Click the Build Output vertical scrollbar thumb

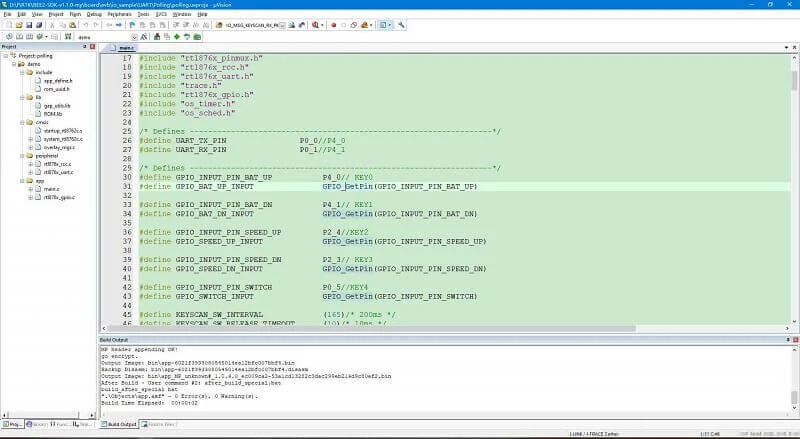[794, 397]
